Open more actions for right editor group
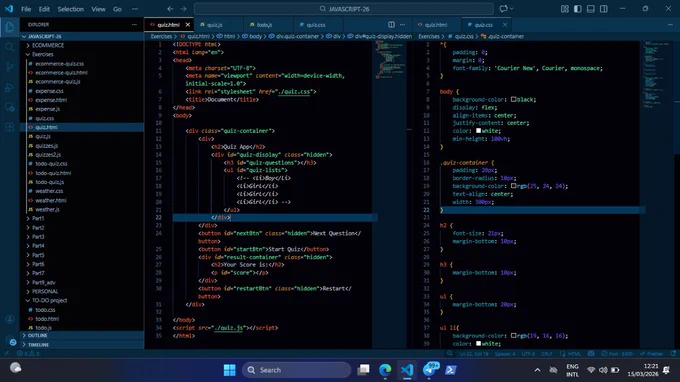Screen dimensions: 680x382 click(670, 25)
